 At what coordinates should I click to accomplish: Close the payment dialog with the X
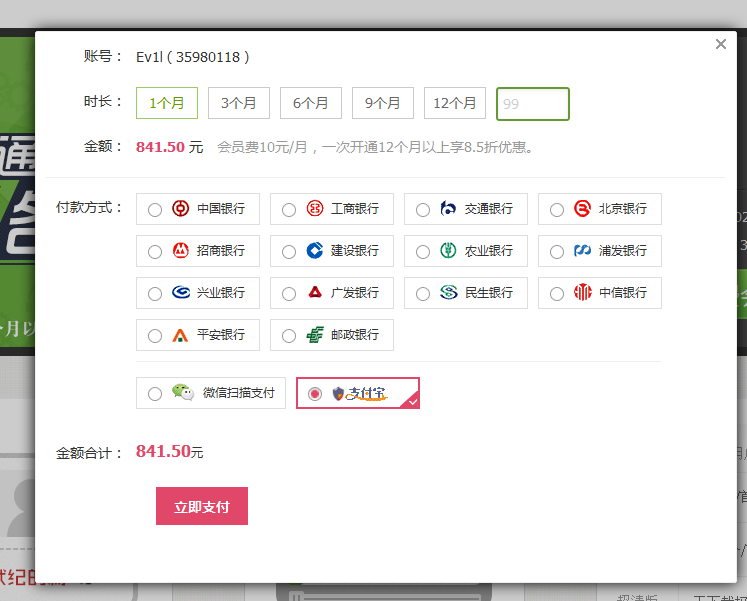click(x=721, y=44)
